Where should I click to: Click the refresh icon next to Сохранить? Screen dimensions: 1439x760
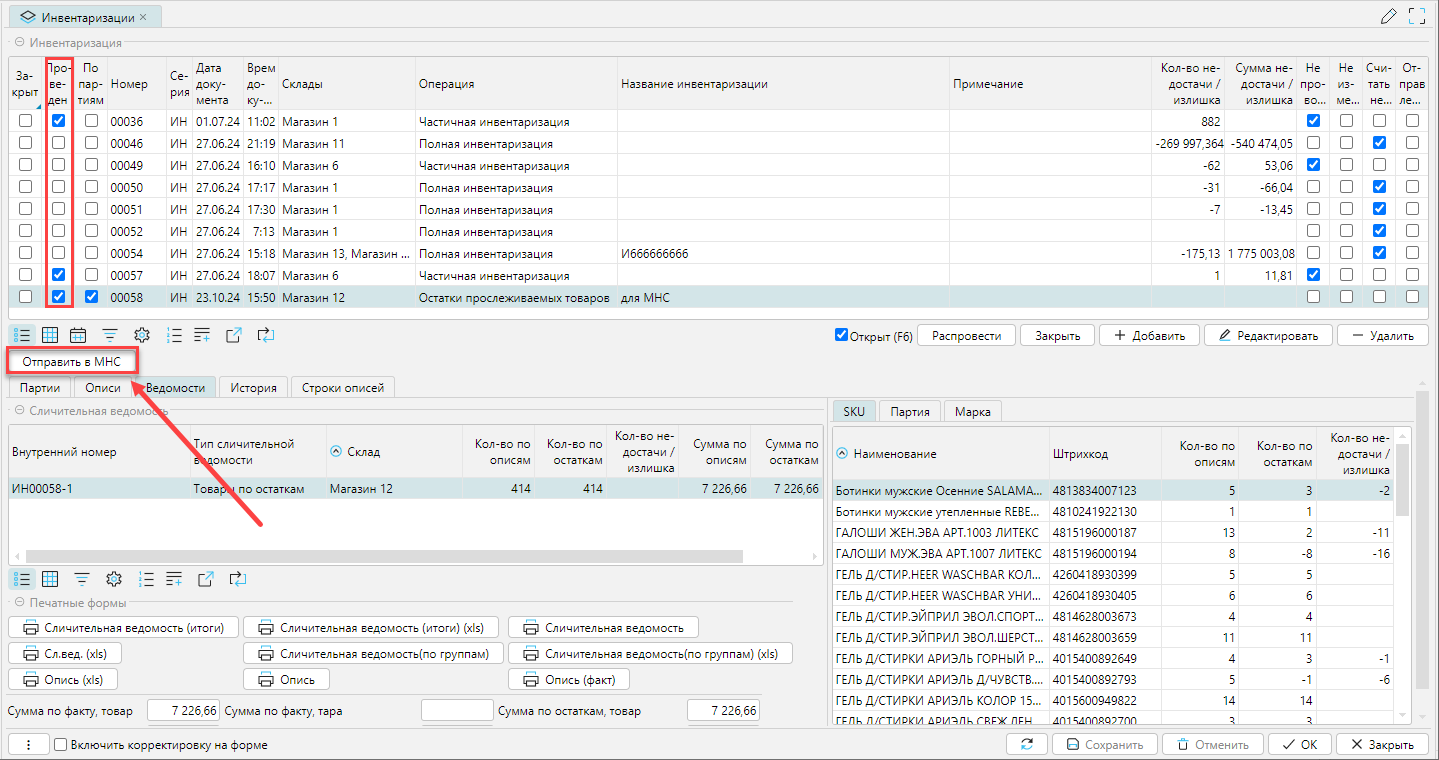tap(1027, 745)
